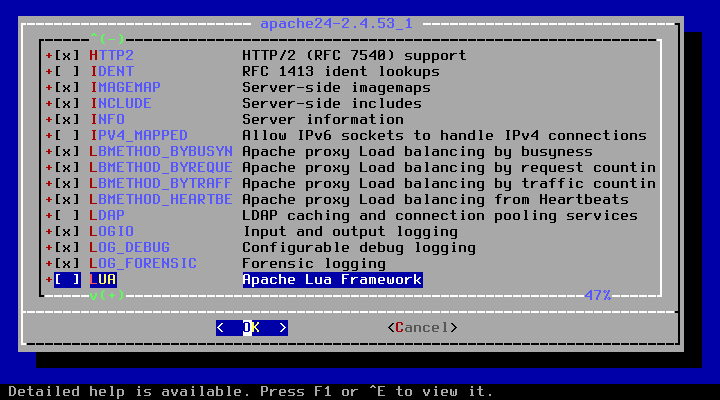Toggle the LBMETHOD_BYREQUE checkbox
Image resolution: width=720 pixels, height=400 pixels.
click(67, 168)
